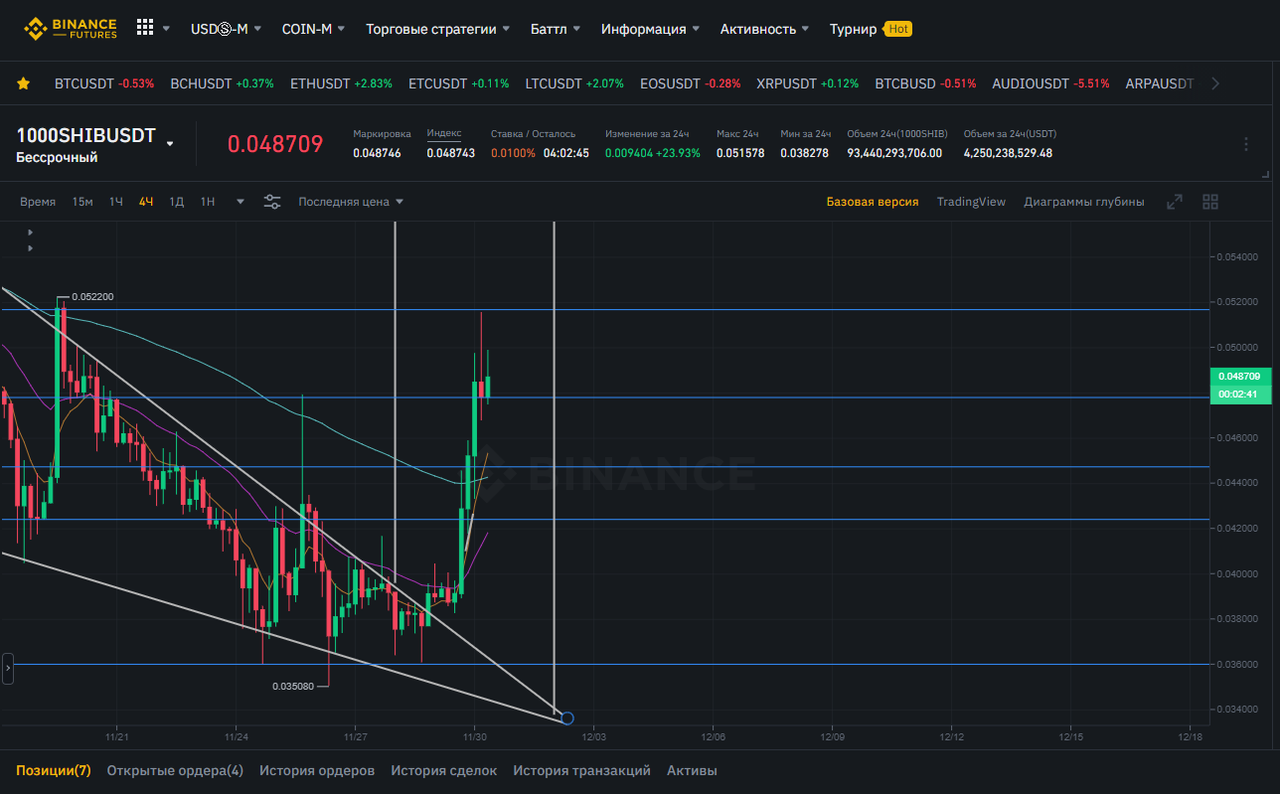The image size is (1280, 794).
Task: Open the История транзакций tab
Action: coord(582,770)
